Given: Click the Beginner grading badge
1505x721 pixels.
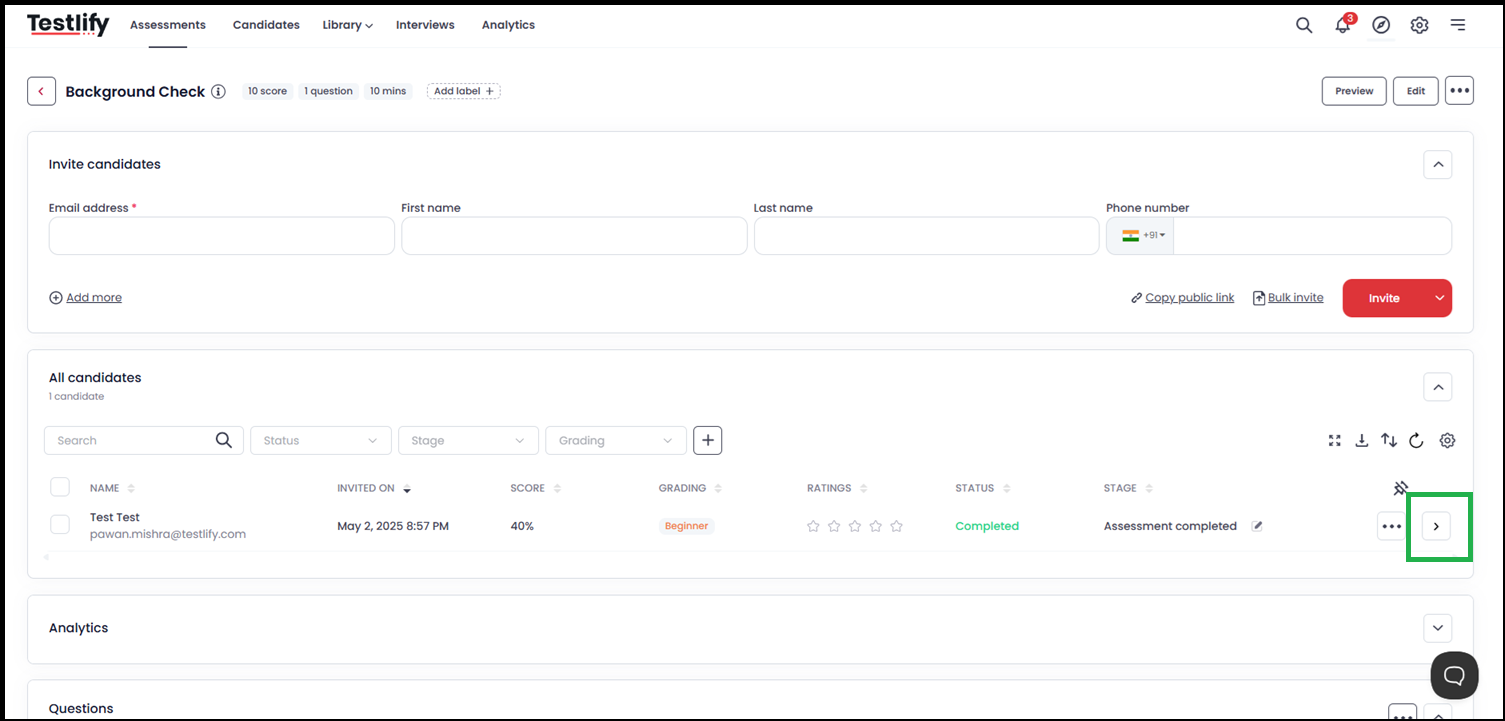Looking at the screenshot, I should tap(686, 526).
